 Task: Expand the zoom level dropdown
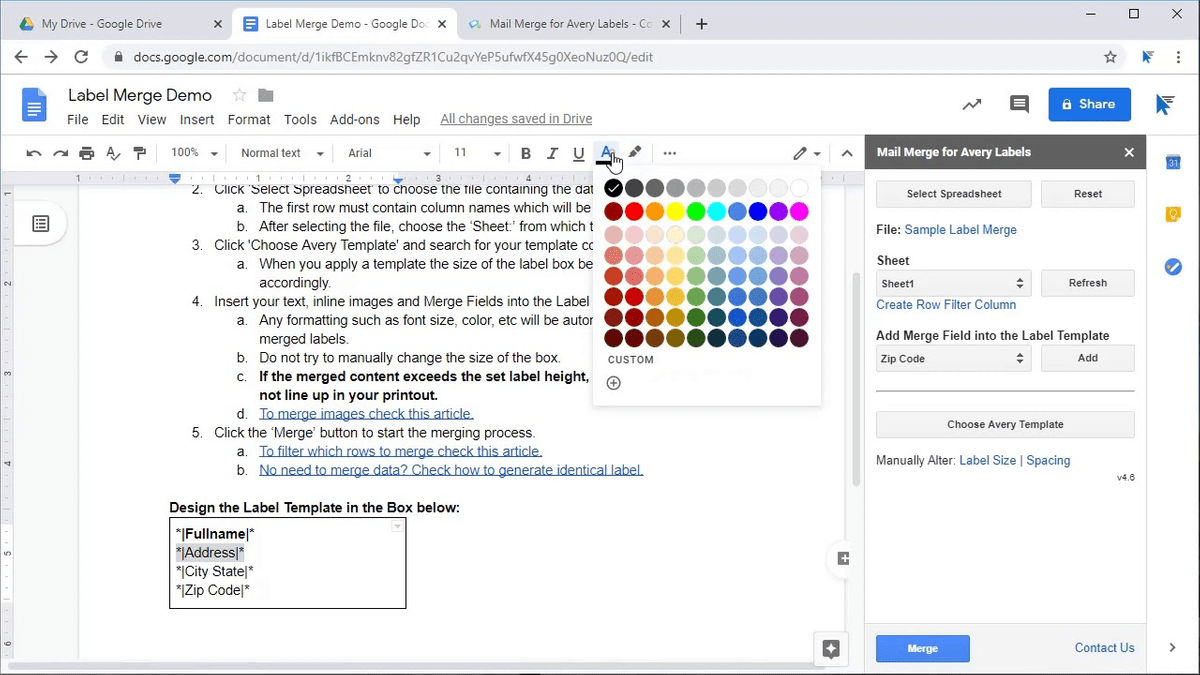click(x=193, y=152)
